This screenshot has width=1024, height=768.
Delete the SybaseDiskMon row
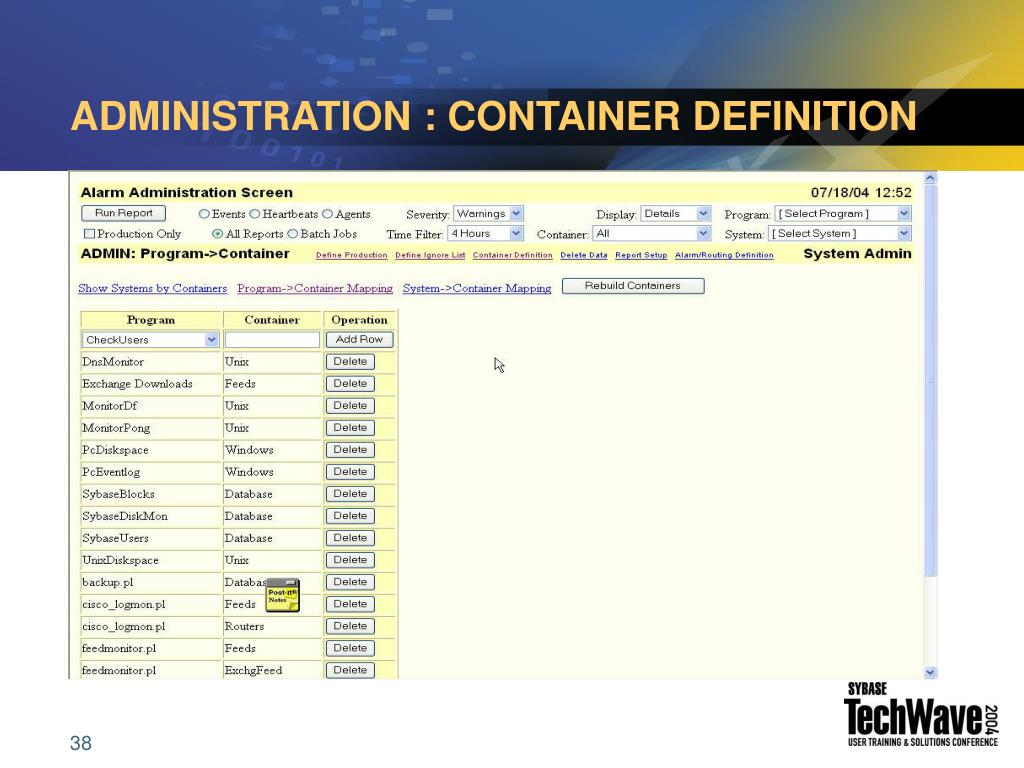(x=350, y=516)
